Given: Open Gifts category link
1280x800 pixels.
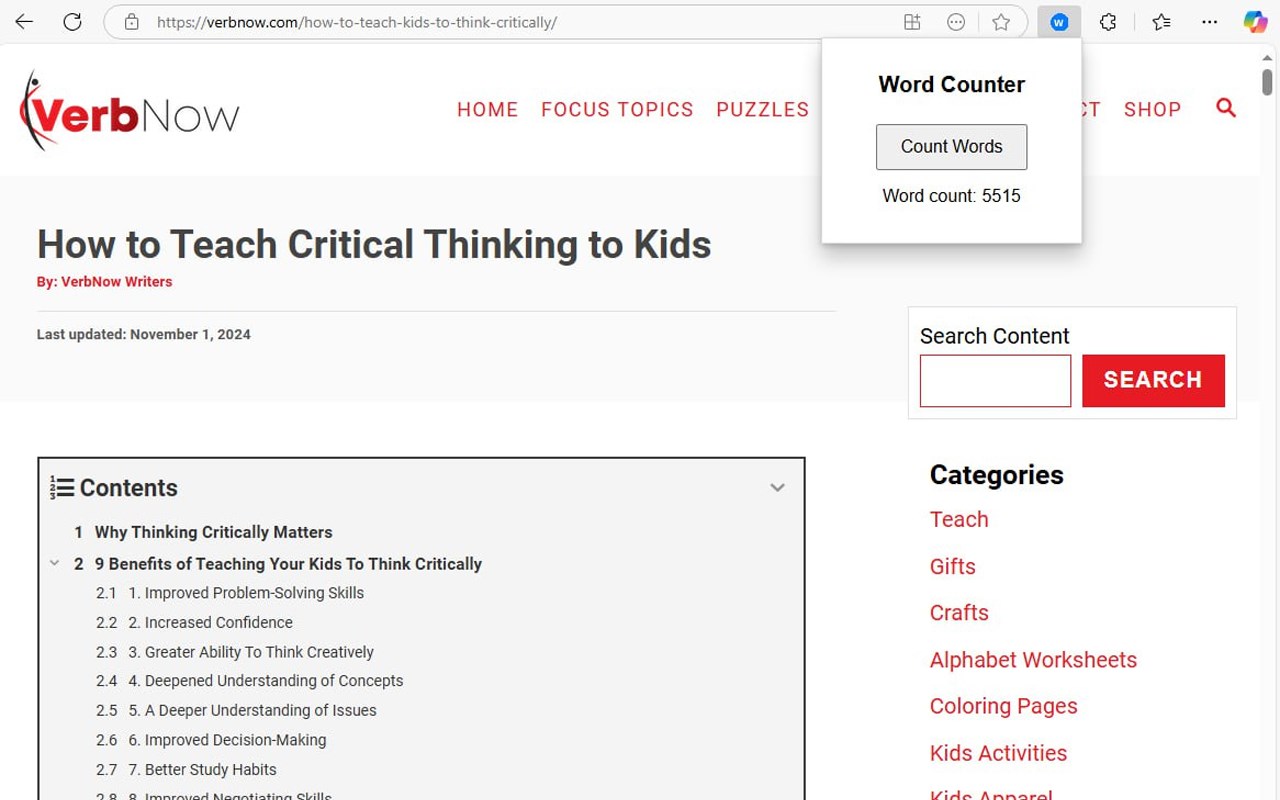Looking at the screenshot, I should (x=953, y=566).
